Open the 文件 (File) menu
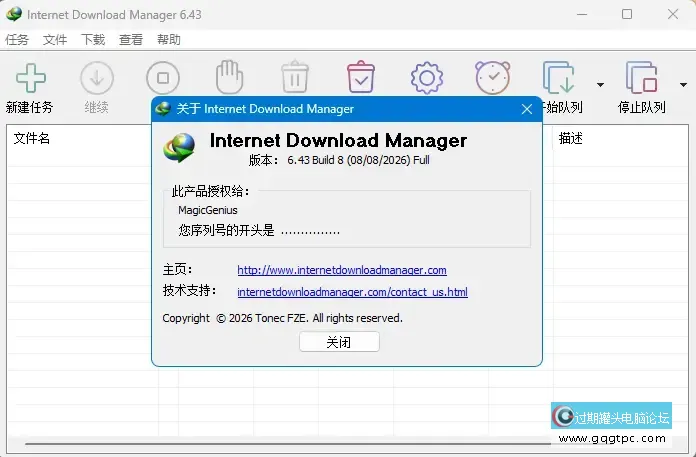 pos(55,40)
